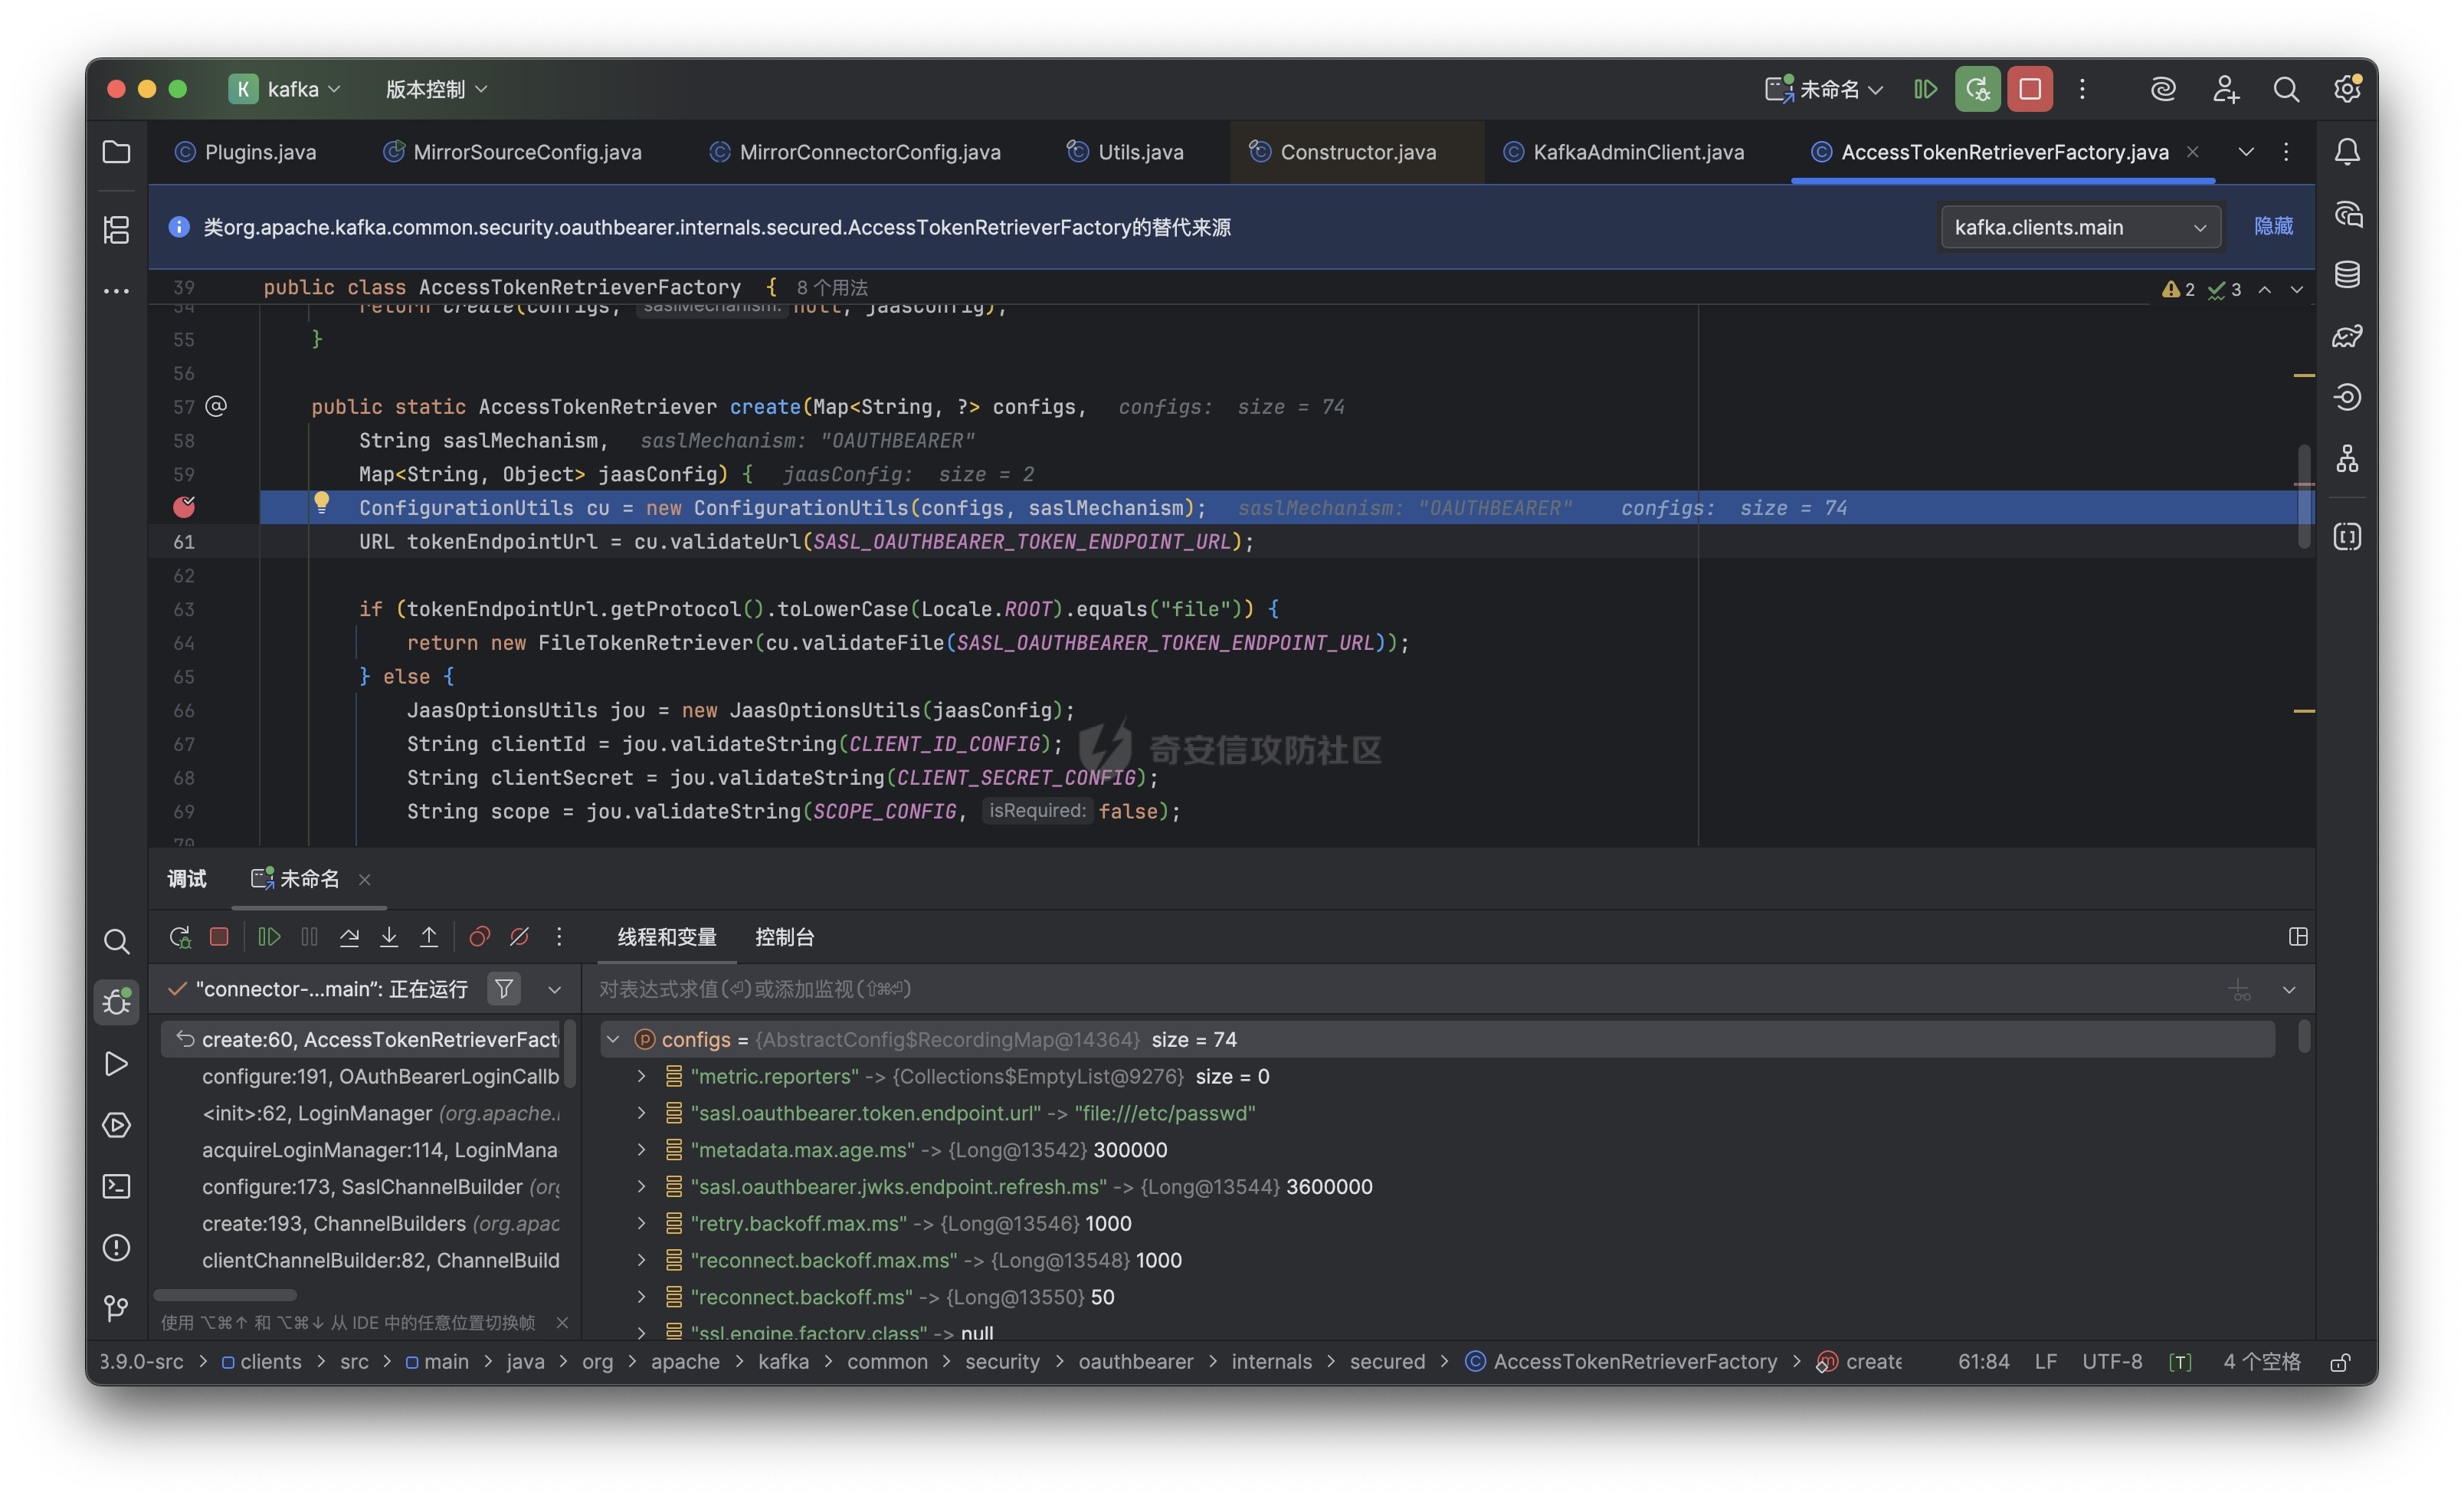The height and width of the screenshot is (1499, 2464).
Task: Remove the breakpoint at line 60
Action: (184, 507)
